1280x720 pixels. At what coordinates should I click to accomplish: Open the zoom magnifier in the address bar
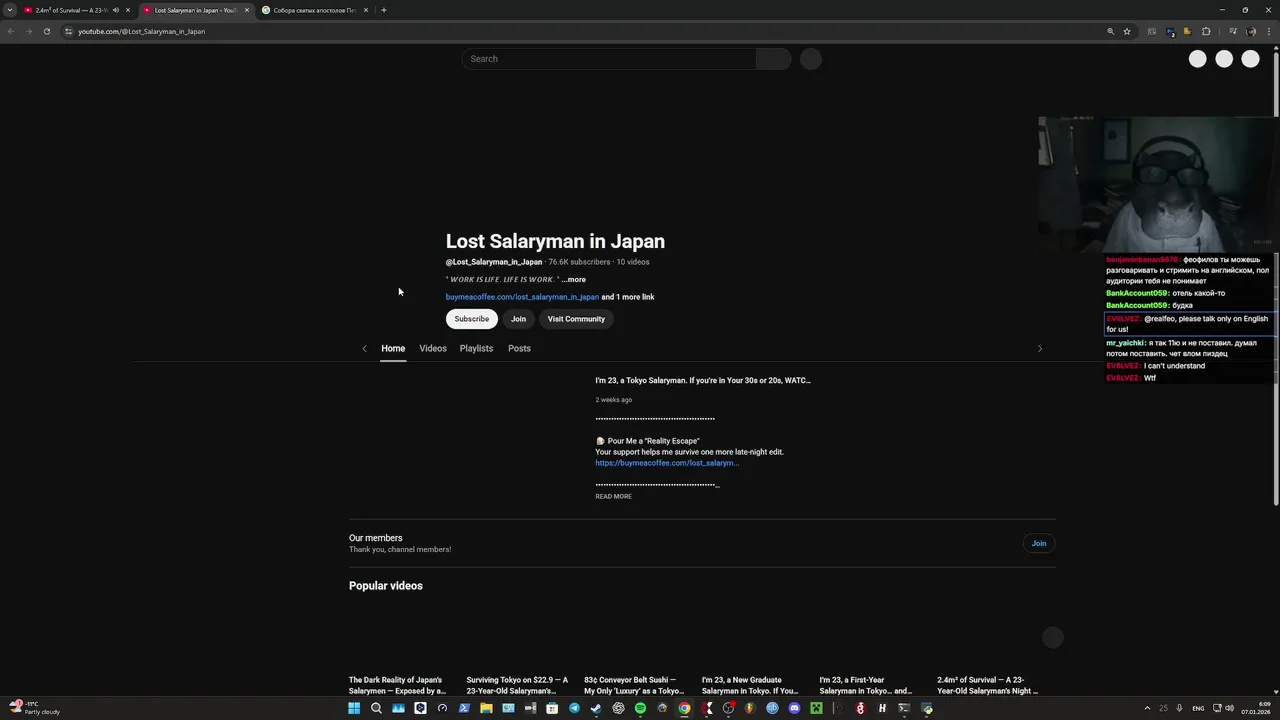(1110, 31)
